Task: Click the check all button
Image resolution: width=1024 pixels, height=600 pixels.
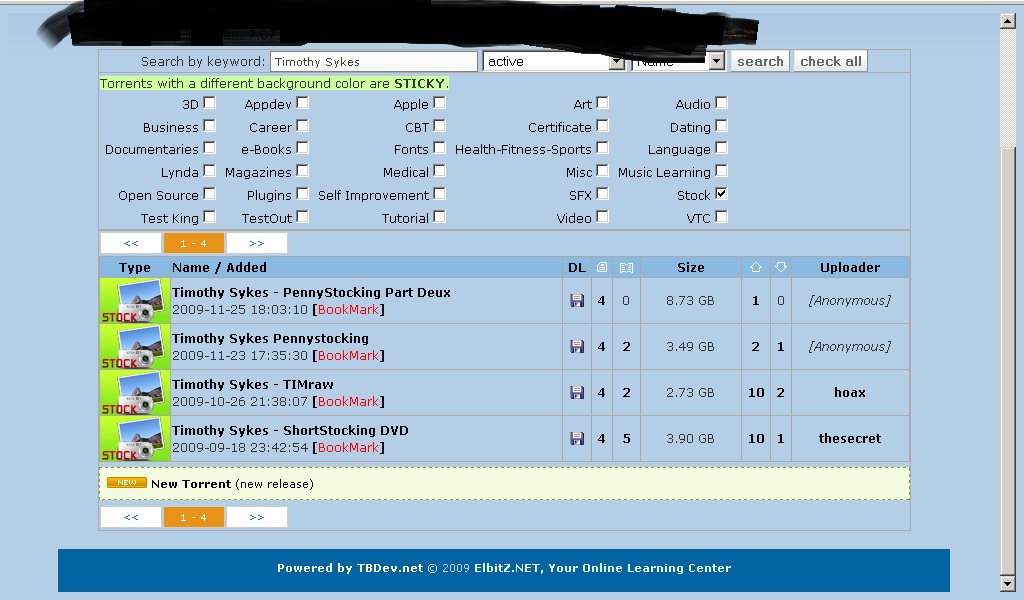Action: [x=831, y=61]
